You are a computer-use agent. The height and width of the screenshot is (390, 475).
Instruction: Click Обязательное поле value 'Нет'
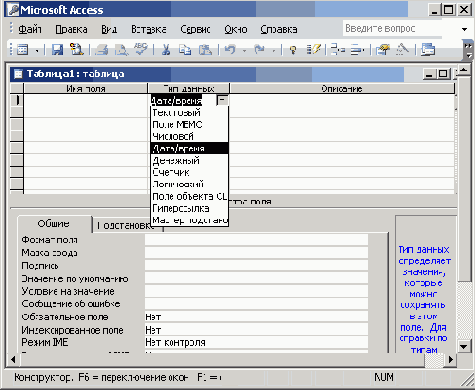coord(256,317)
